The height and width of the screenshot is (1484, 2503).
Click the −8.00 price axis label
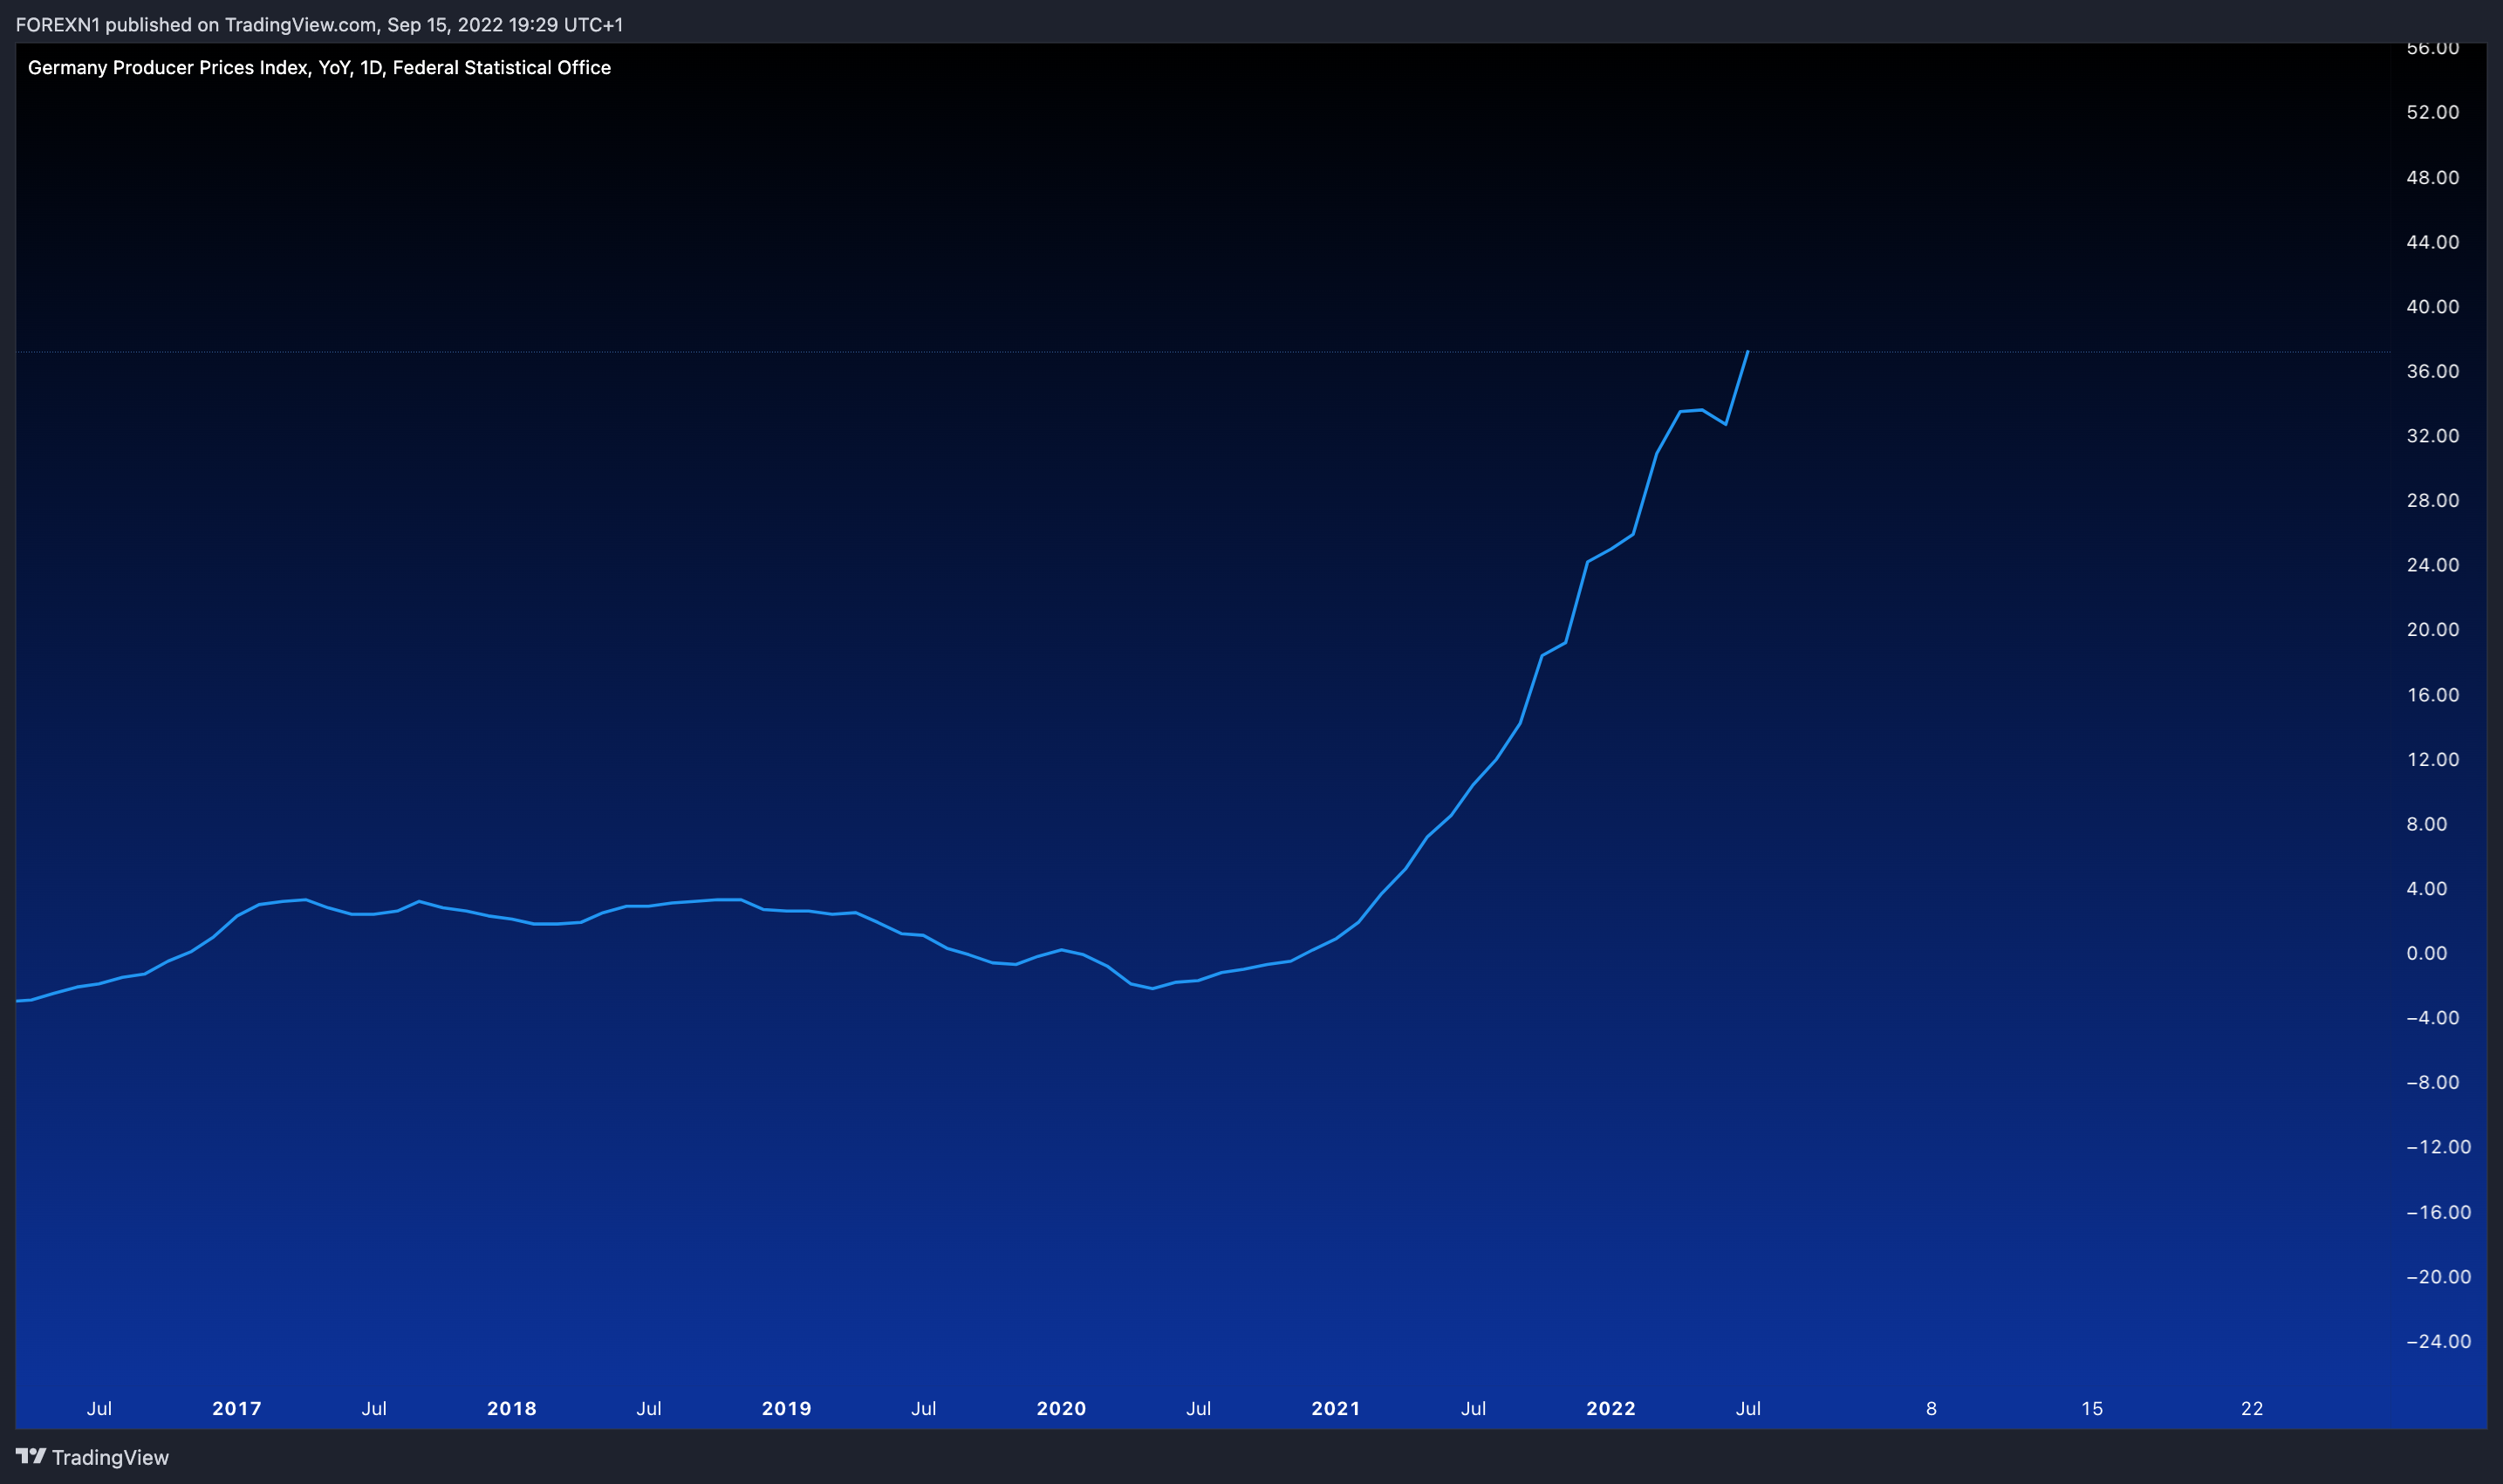point(2432,1082)
